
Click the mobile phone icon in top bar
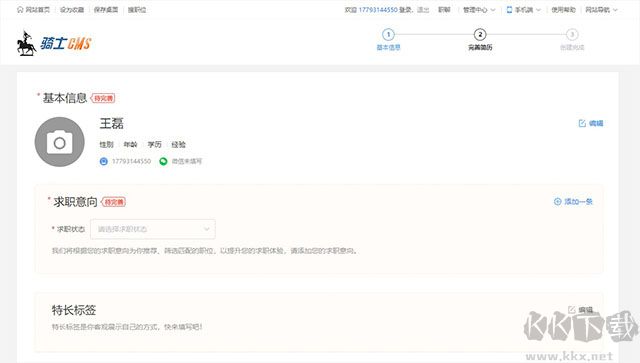point(509,10)
